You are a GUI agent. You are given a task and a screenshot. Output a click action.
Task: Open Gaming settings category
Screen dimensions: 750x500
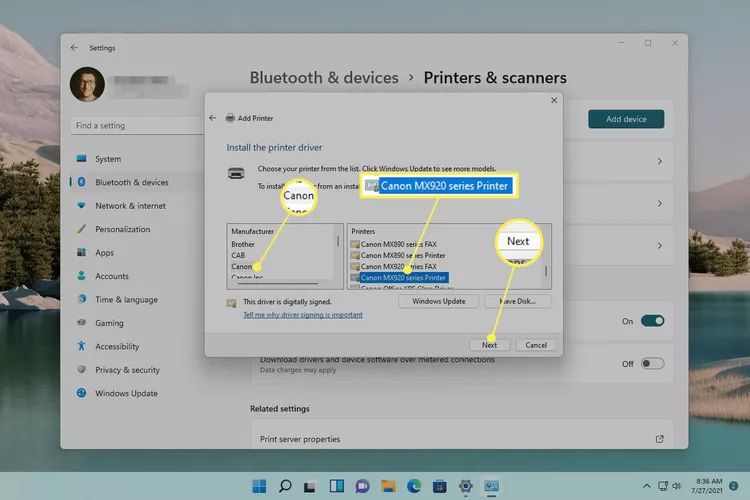109,323
